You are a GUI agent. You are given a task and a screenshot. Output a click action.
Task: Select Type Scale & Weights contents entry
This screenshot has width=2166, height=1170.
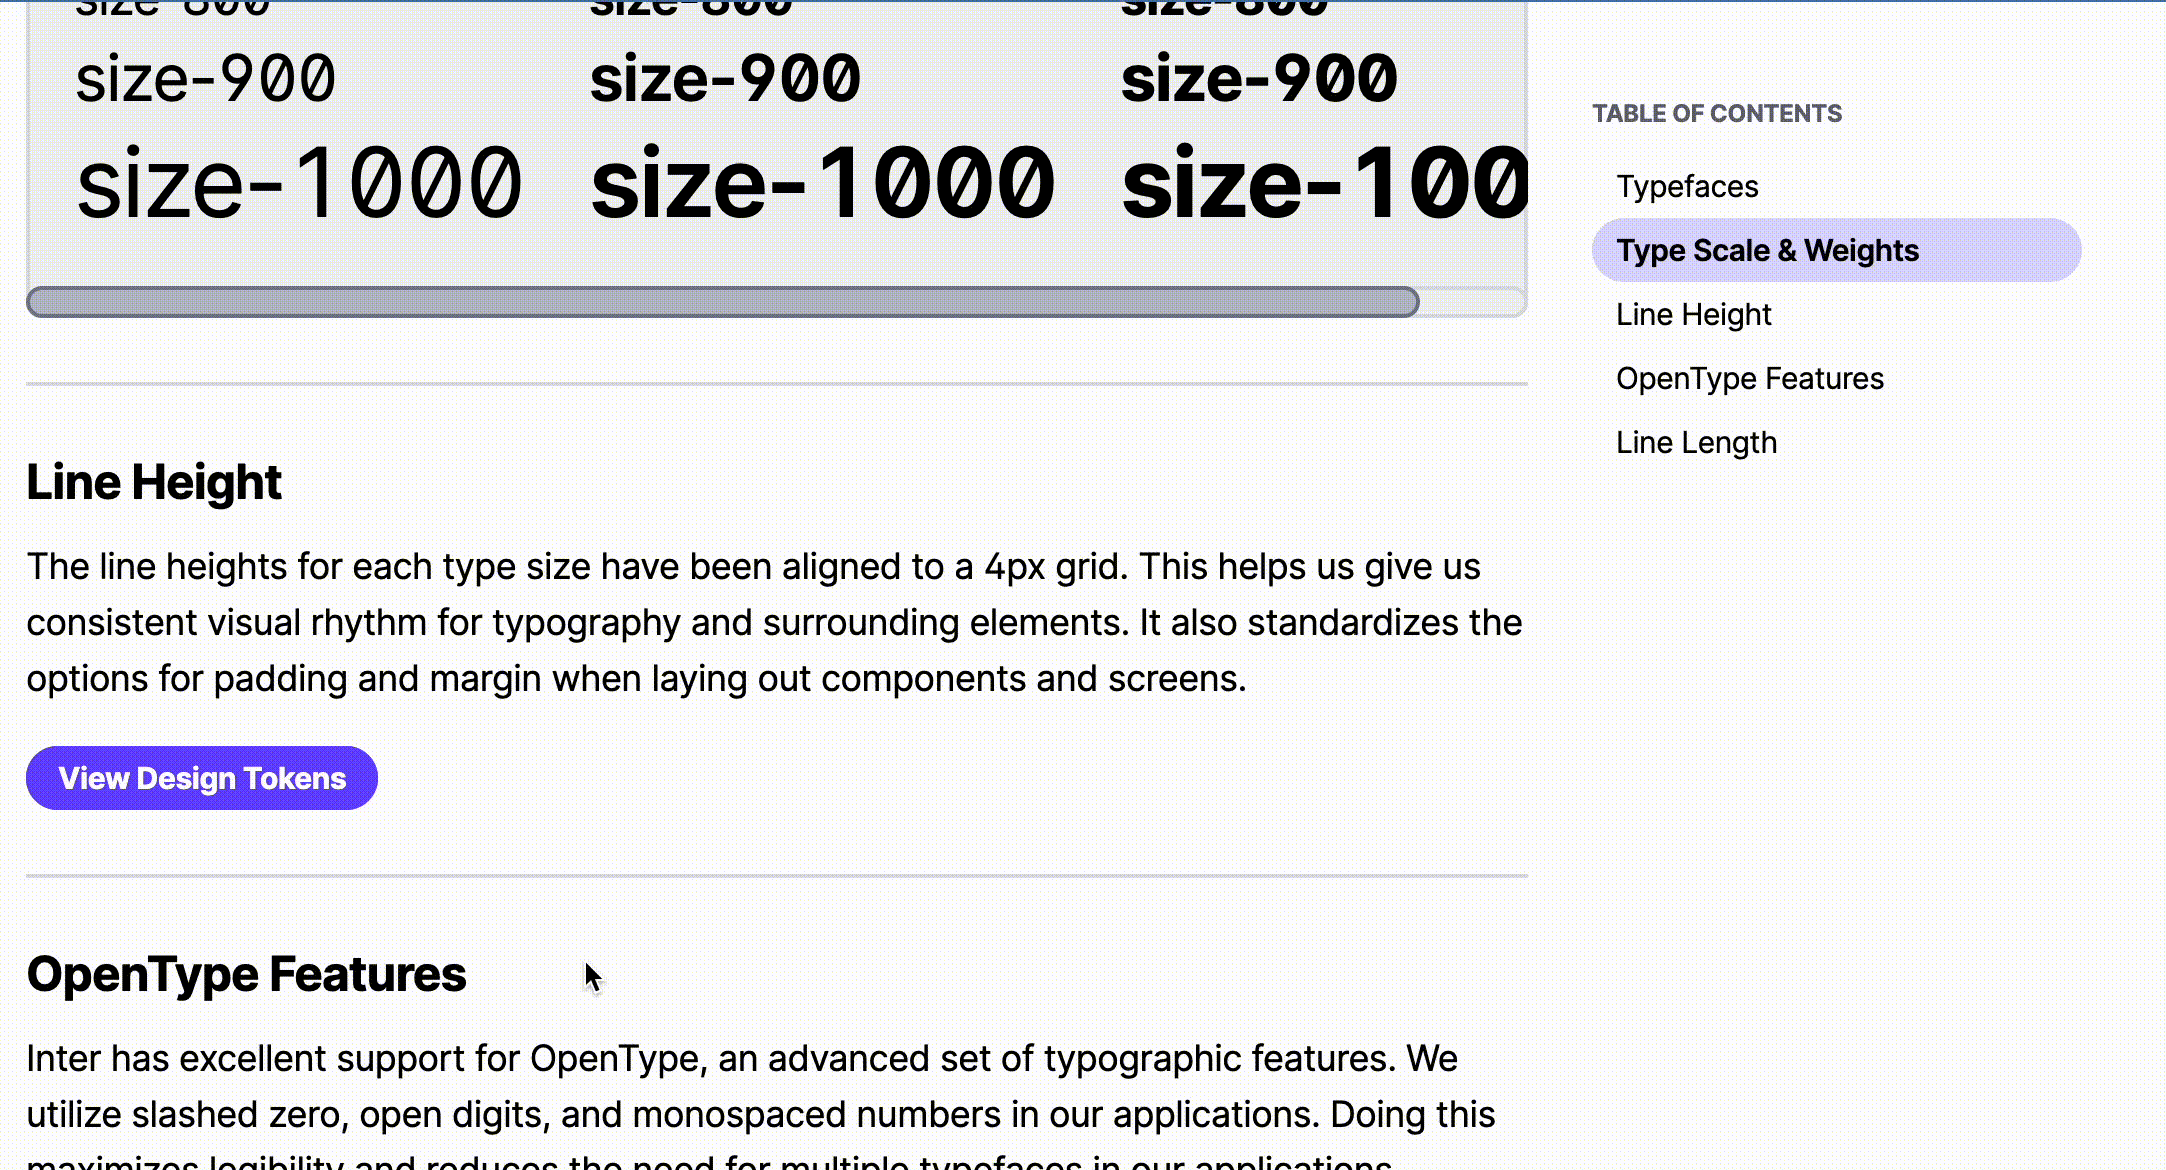pos(1836,250)
